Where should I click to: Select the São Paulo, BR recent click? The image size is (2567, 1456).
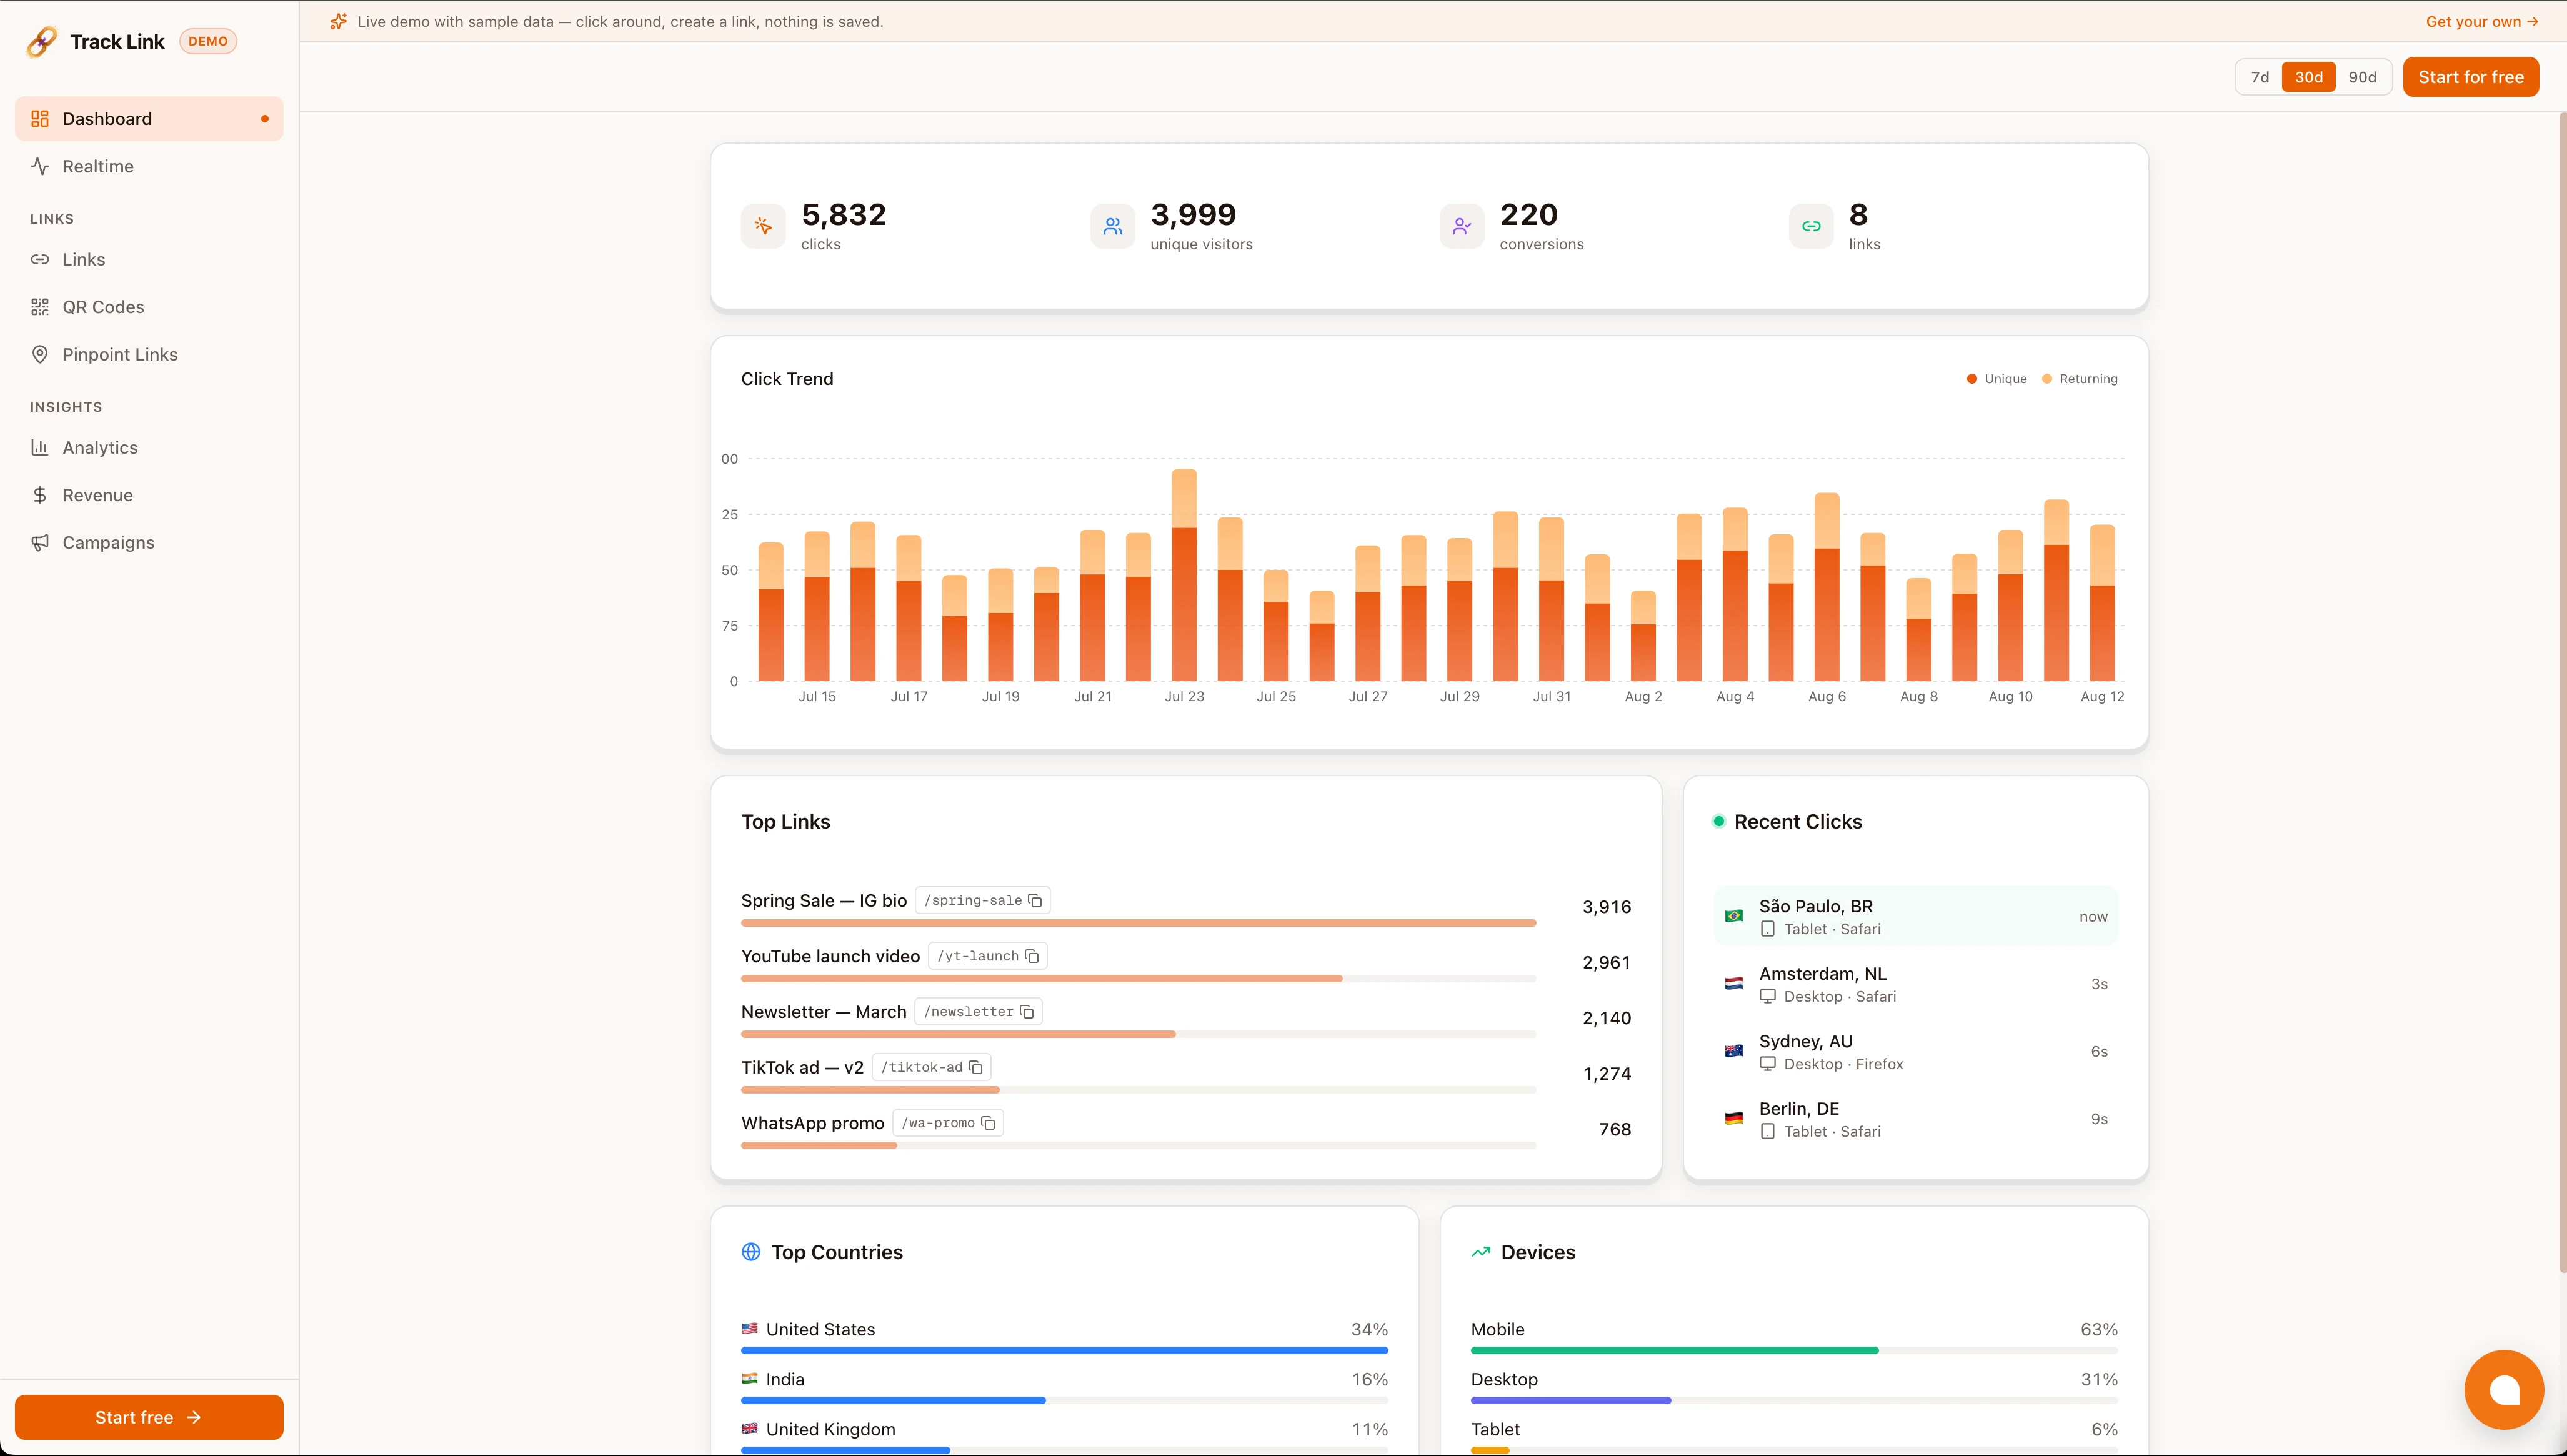tap(1915, 917)
